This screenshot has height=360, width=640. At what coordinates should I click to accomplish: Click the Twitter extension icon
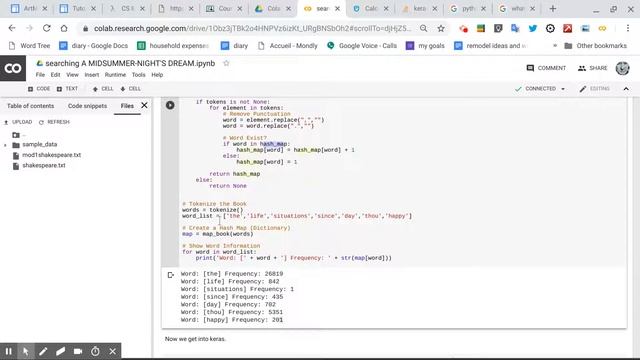tap(533, 28)
